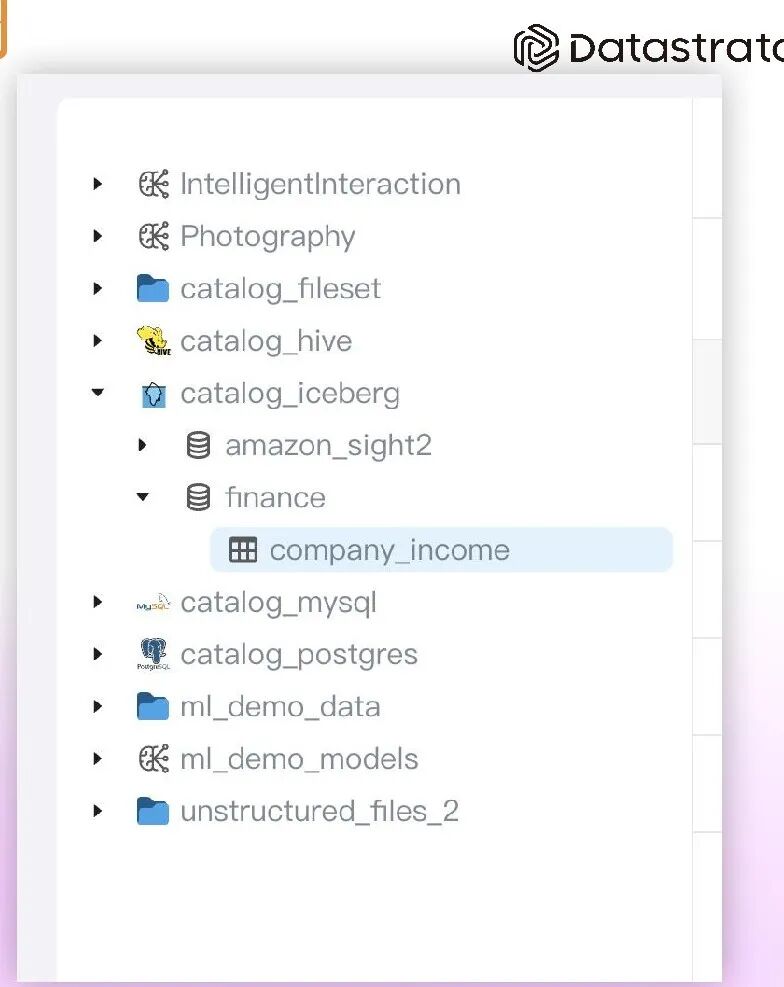Select the company_income table
This screenshot has height=987, width=784.
click(x=389, y=550)
